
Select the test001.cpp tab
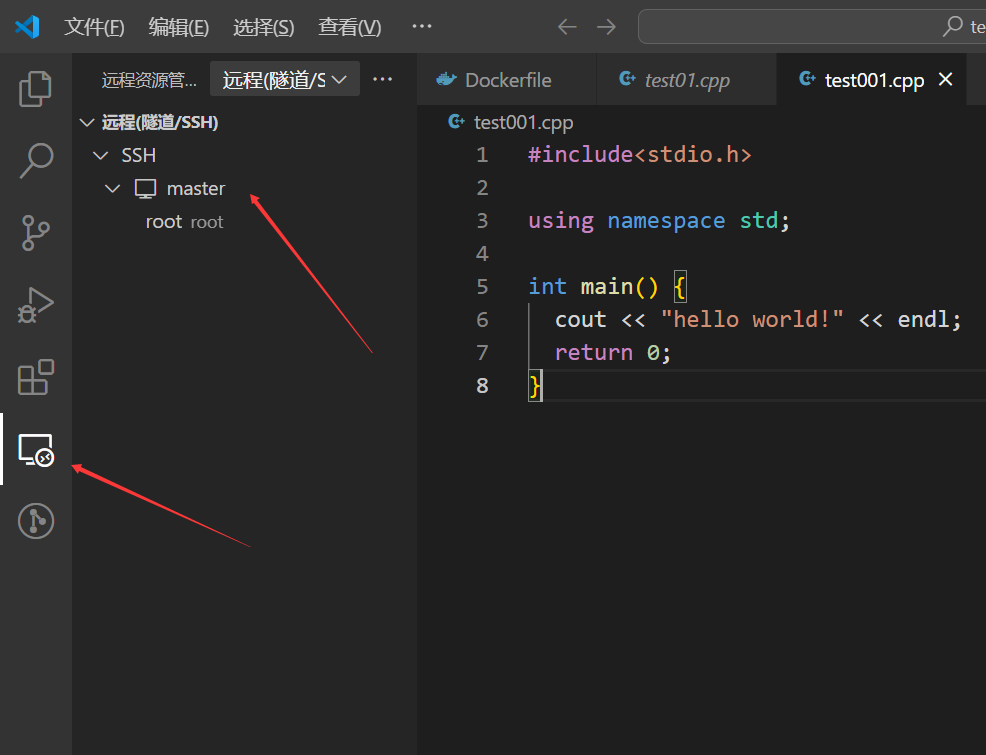click(874, 80)
